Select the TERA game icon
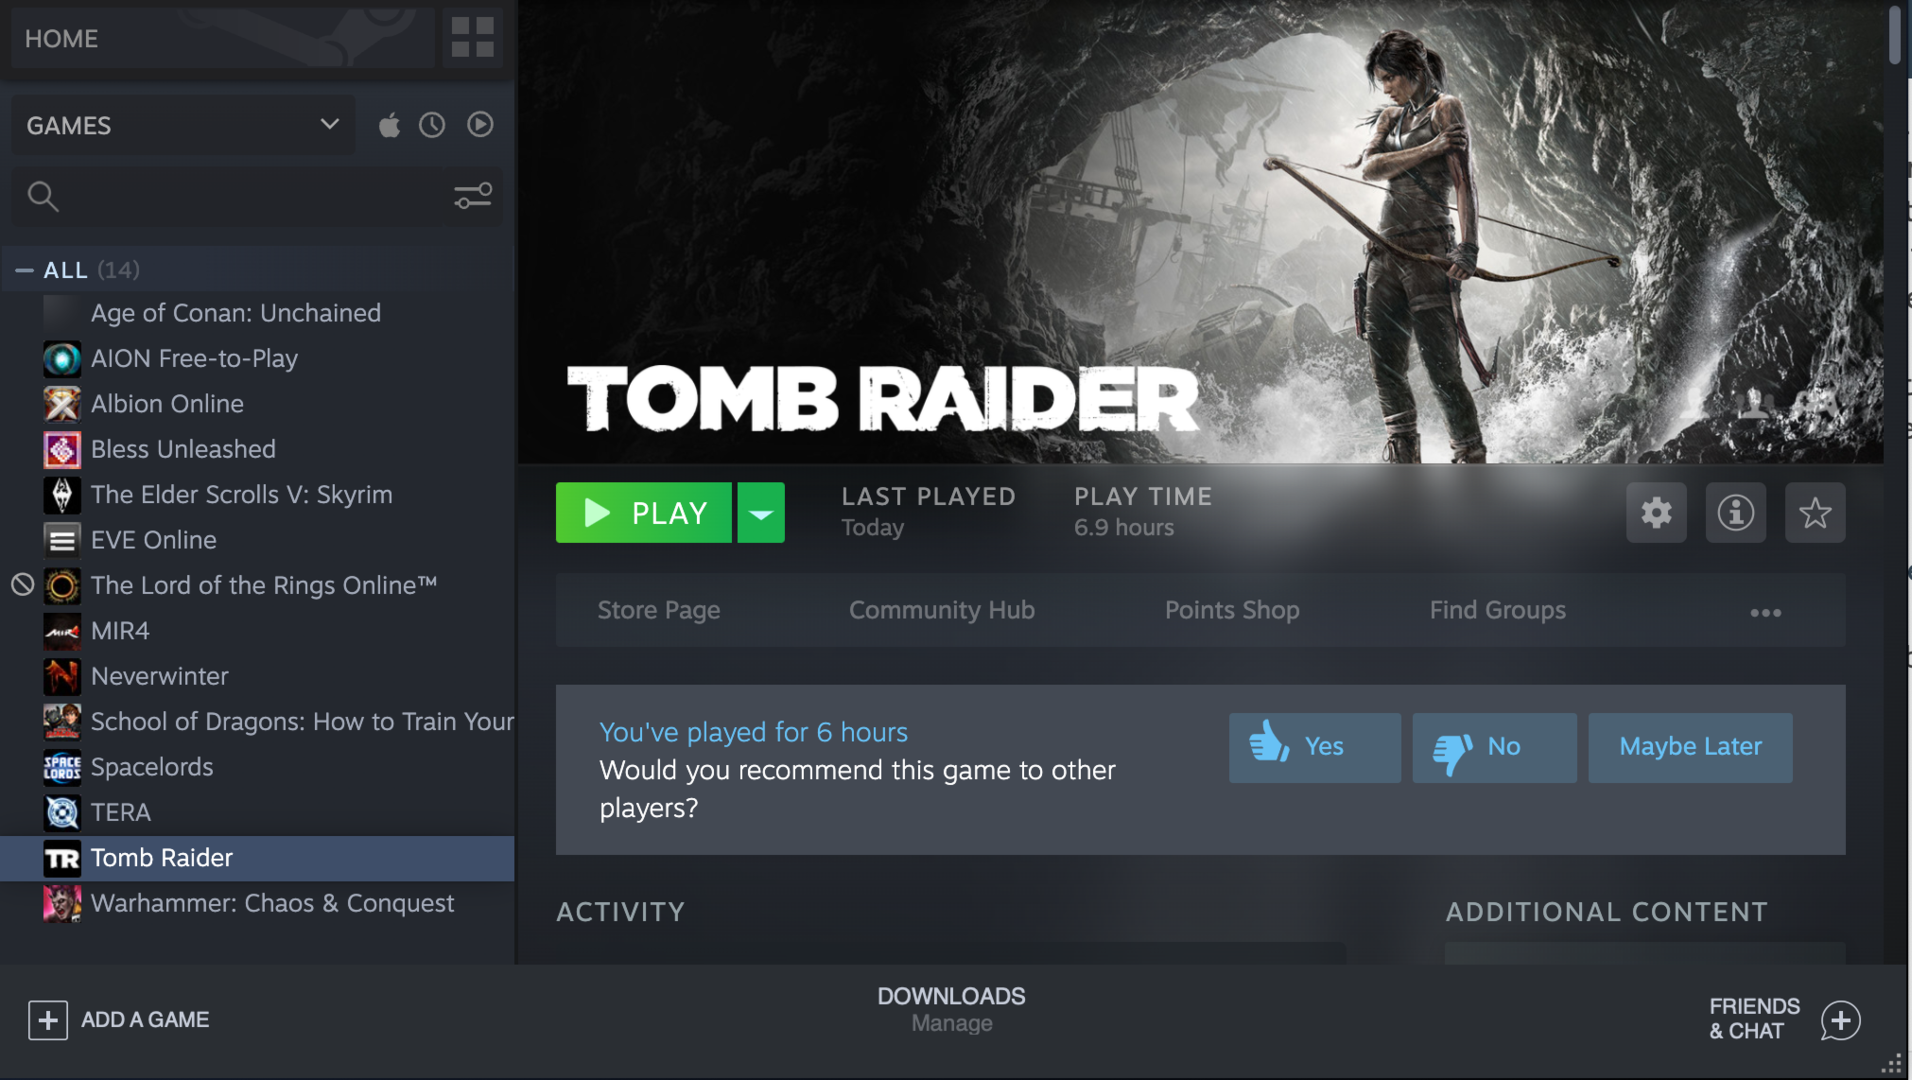The image size is (1912, 1080). pos(62,813)
